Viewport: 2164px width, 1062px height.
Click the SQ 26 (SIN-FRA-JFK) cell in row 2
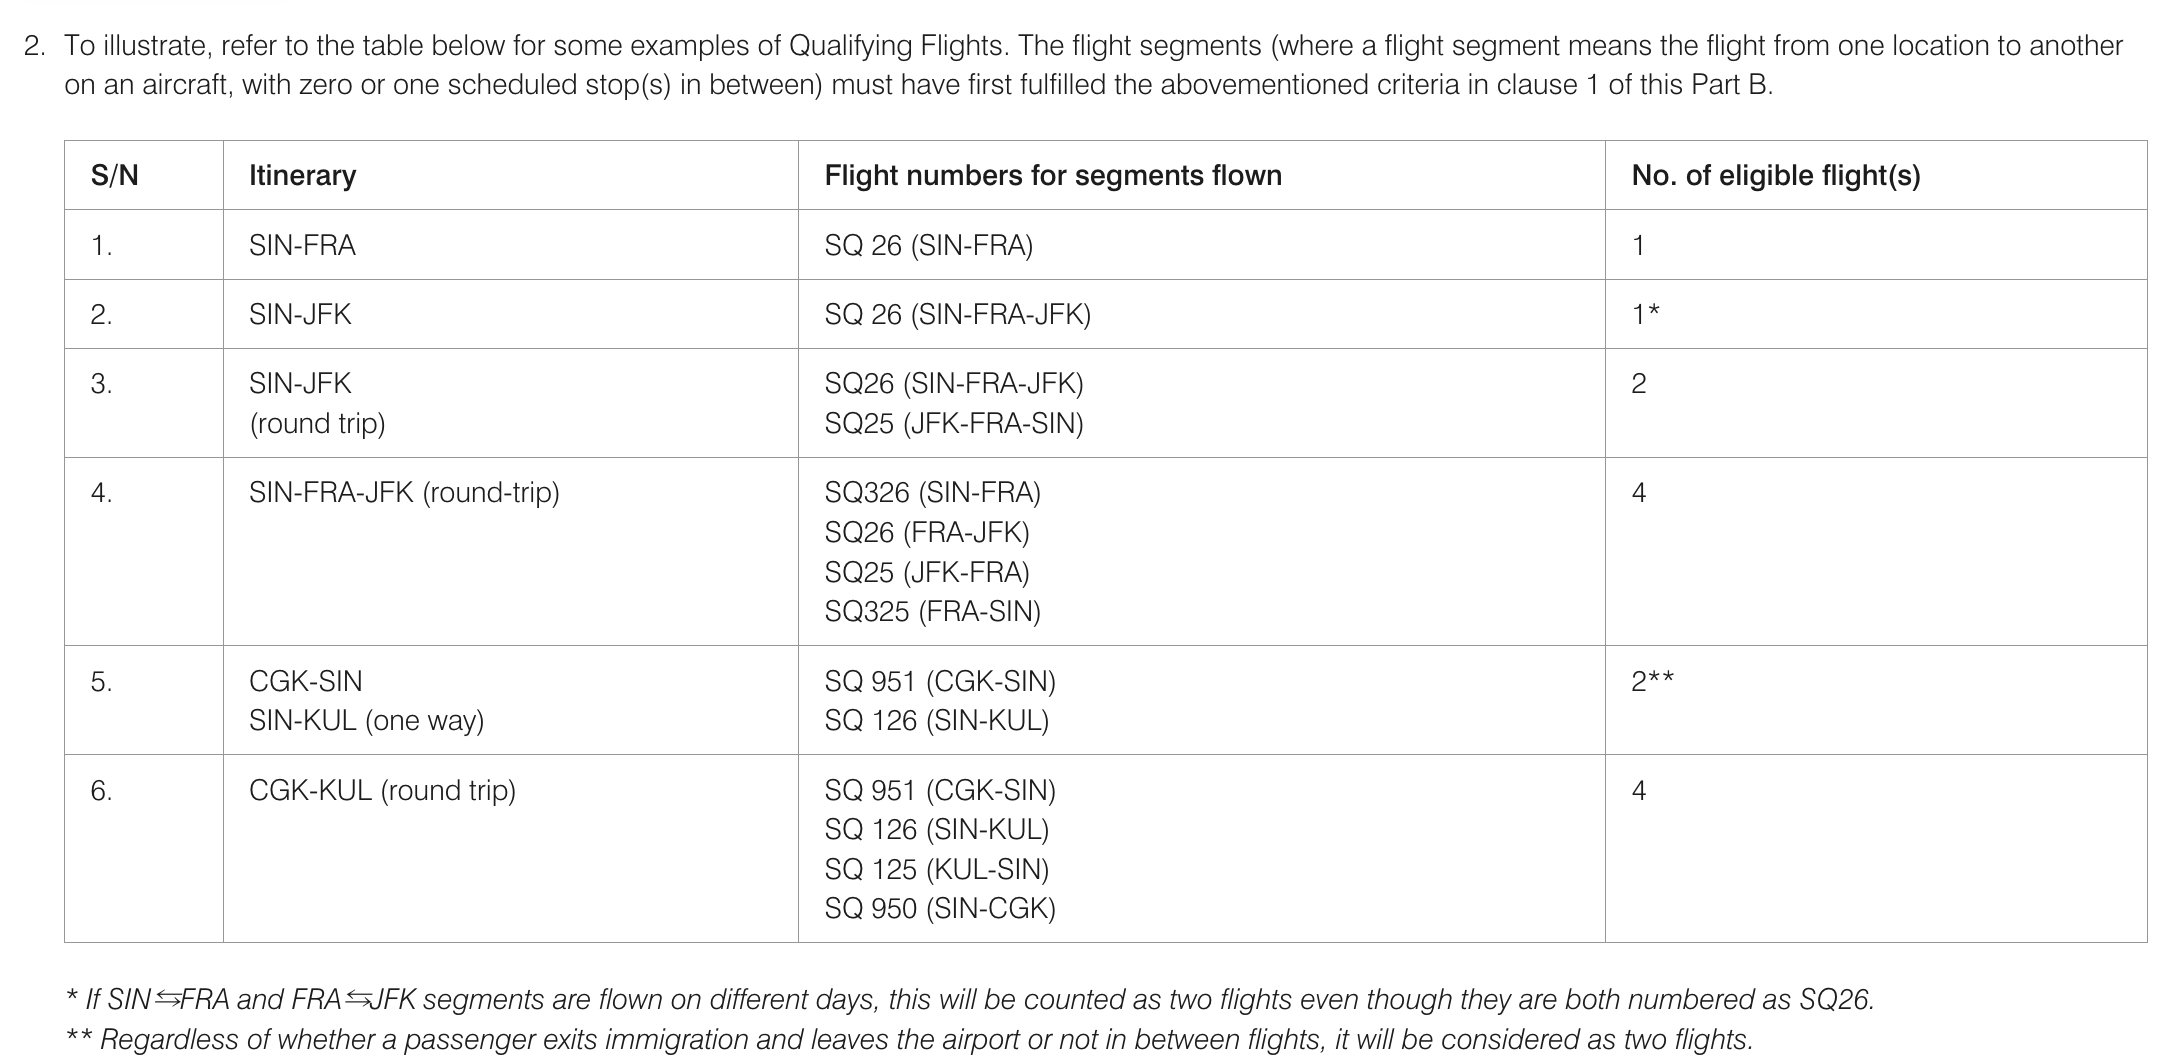957,315
